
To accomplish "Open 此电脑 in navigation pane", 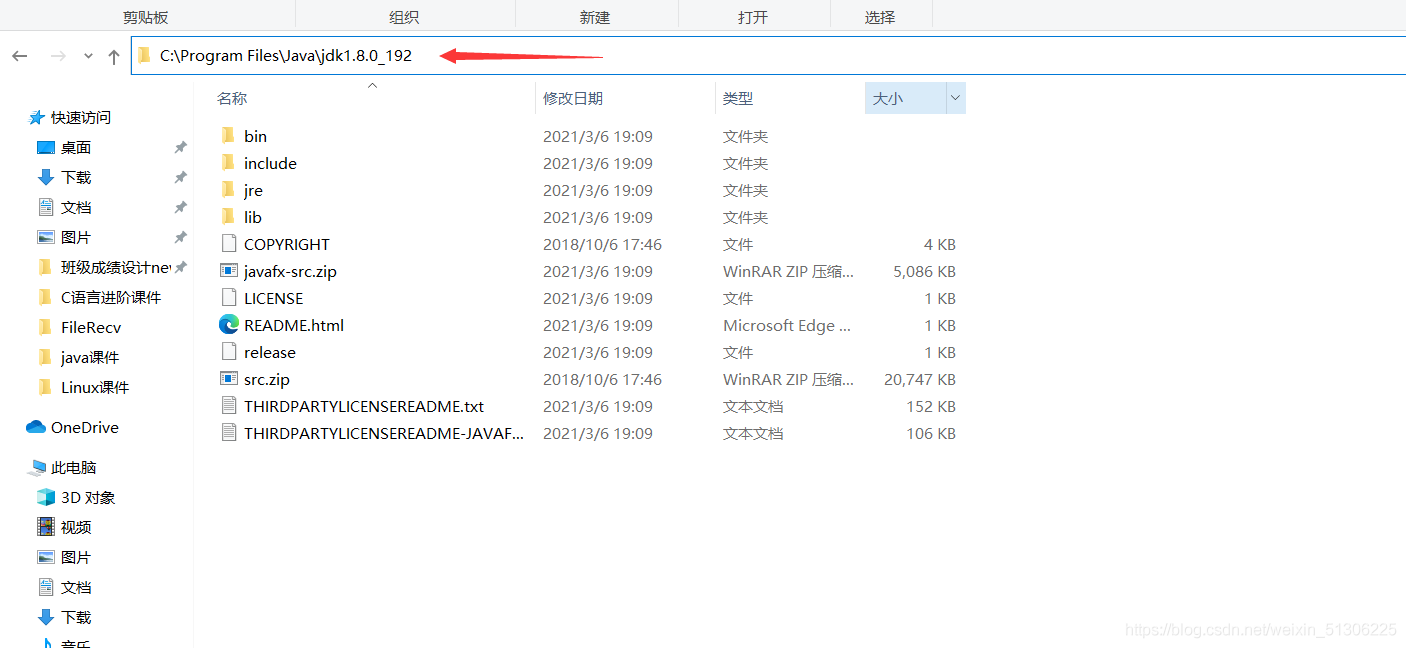I will 74,467.
